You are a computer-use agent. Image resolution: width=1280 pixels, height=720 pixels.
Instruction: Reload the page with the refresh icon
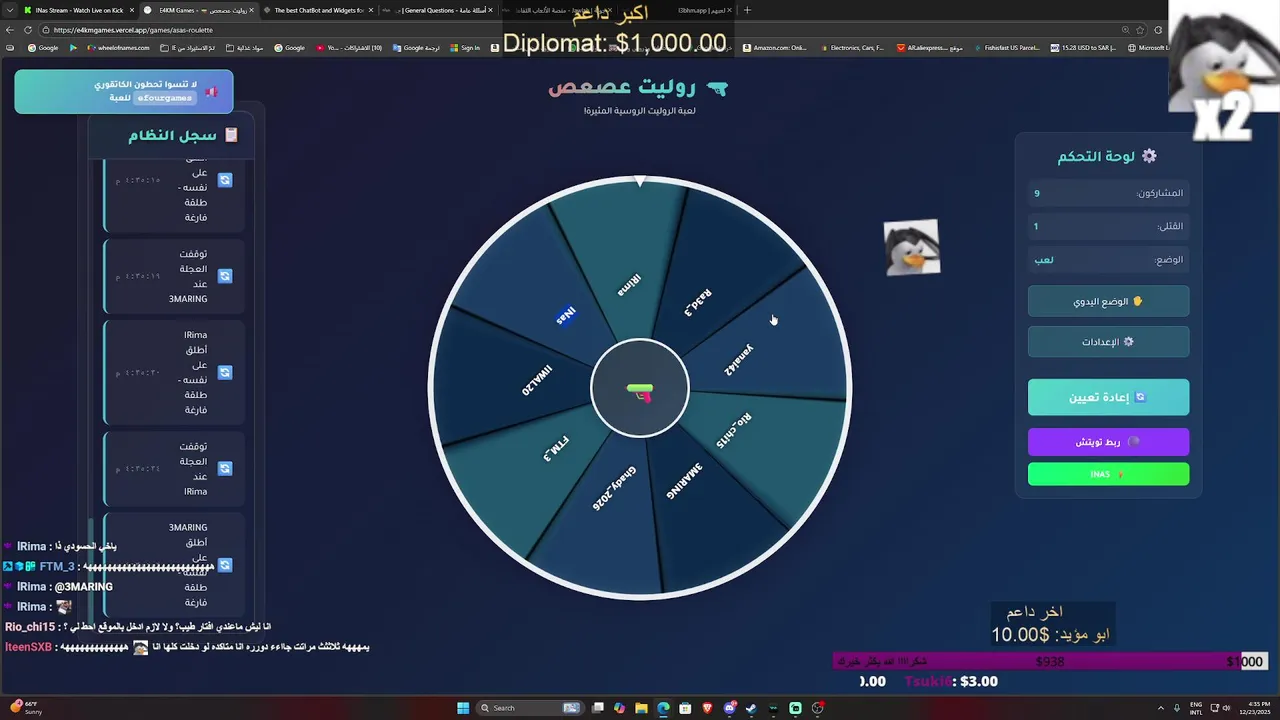(x=29, y=30)
